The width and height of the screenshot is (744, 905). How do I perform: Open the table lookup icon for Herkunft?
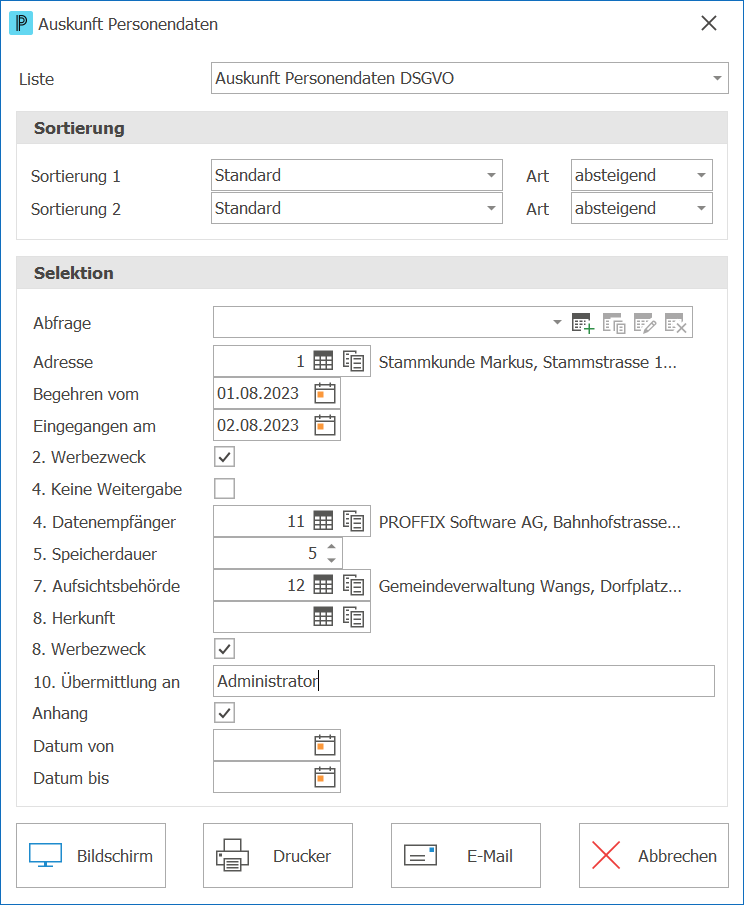(x=323, y=617)
